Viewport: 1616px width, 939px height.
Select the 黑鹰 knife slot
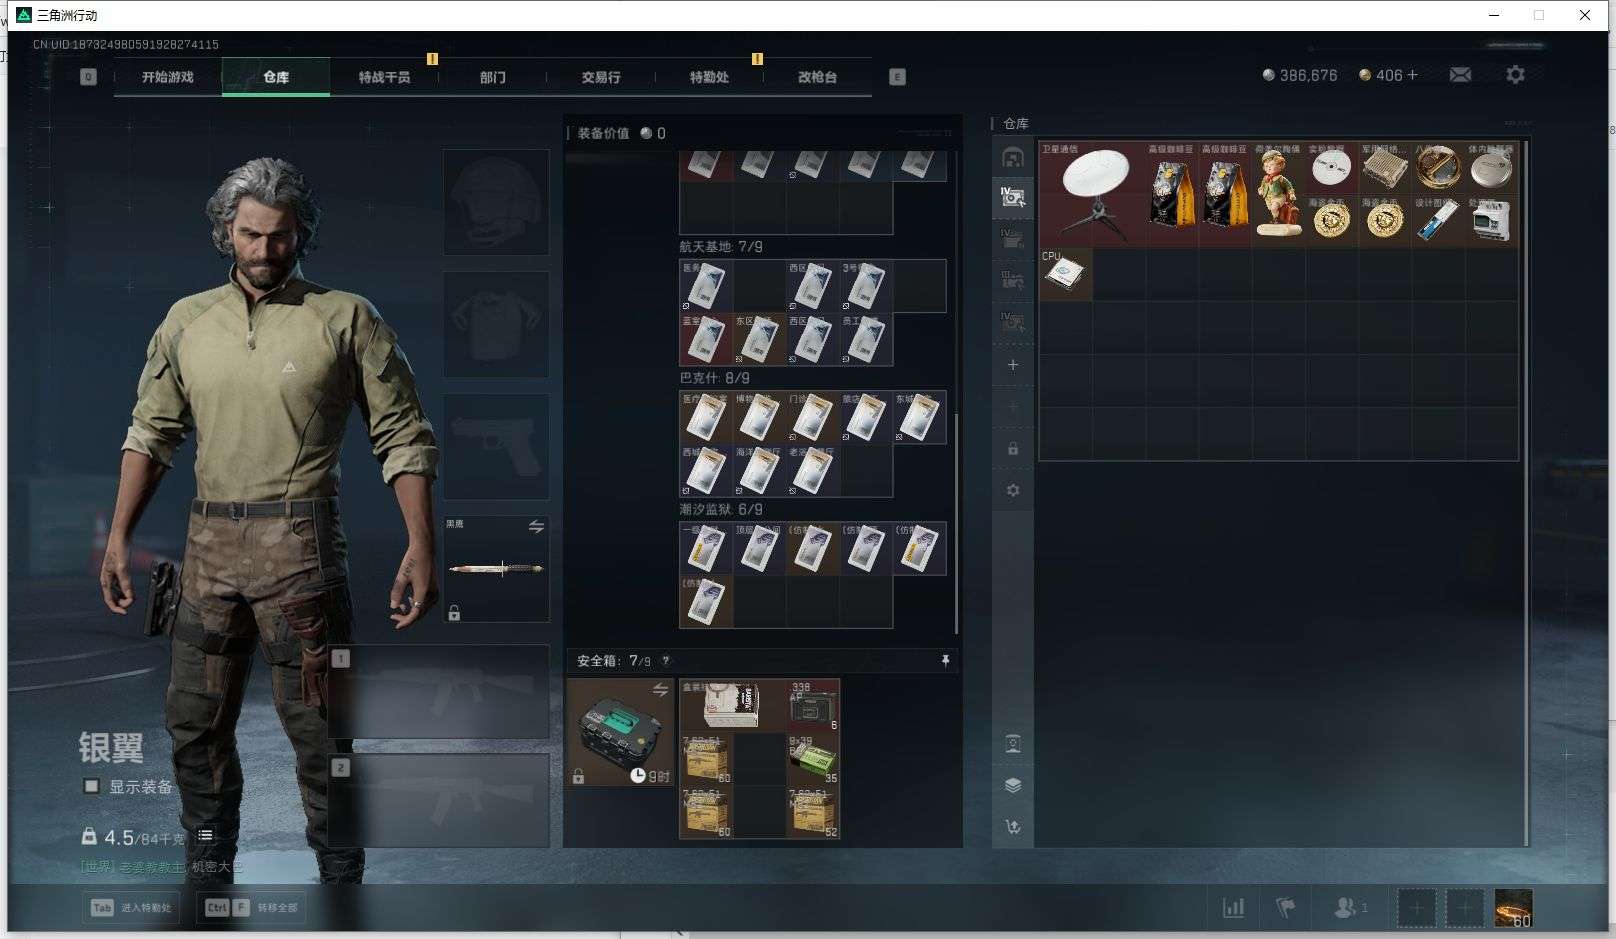click(x=496, y=568)
